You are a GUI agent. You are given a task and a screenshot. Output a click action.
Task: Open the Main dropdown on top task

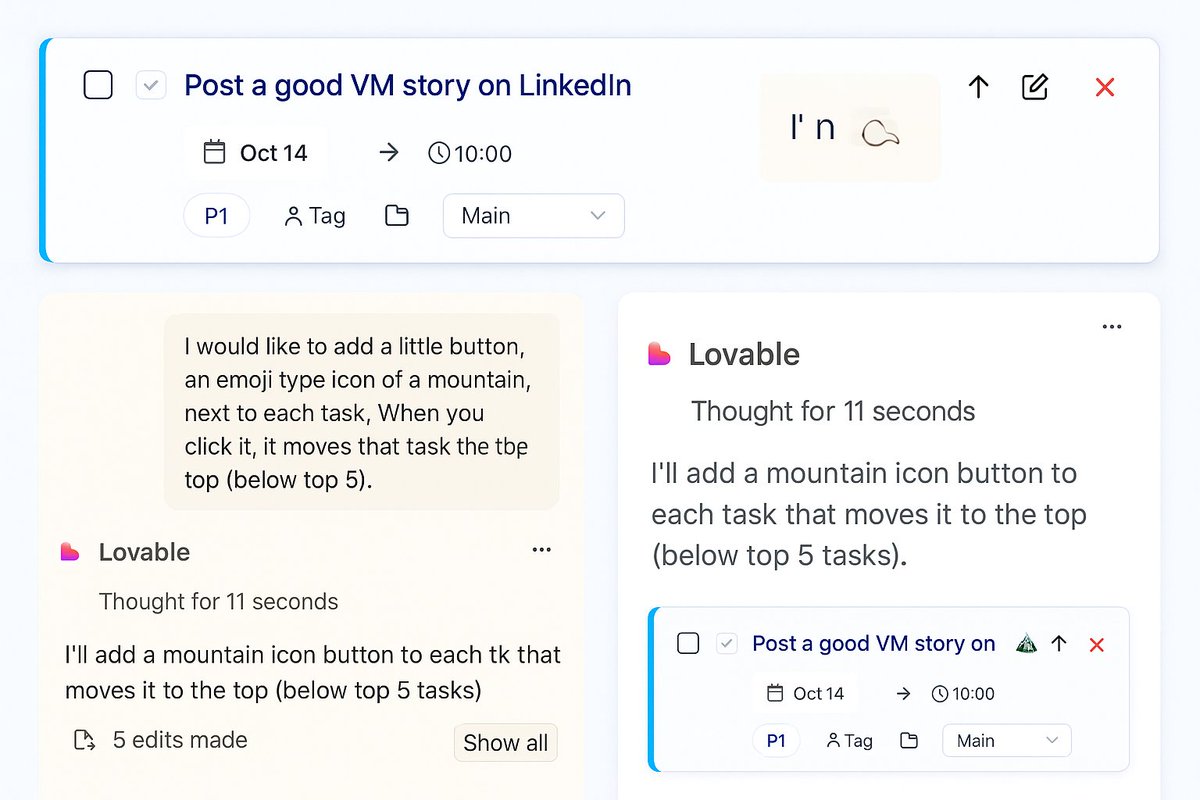pyautogui.click(x=534, y=216)
